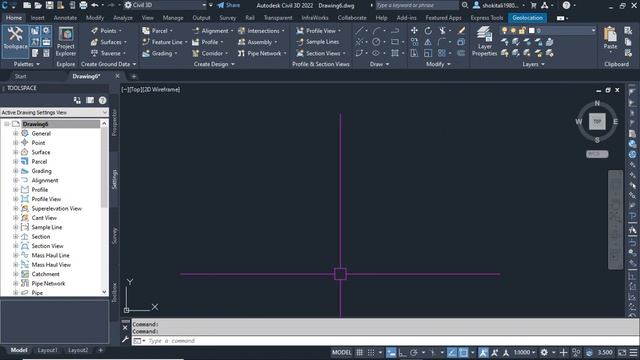Click the Alignment ribbon button

click(x=213, y=31)
